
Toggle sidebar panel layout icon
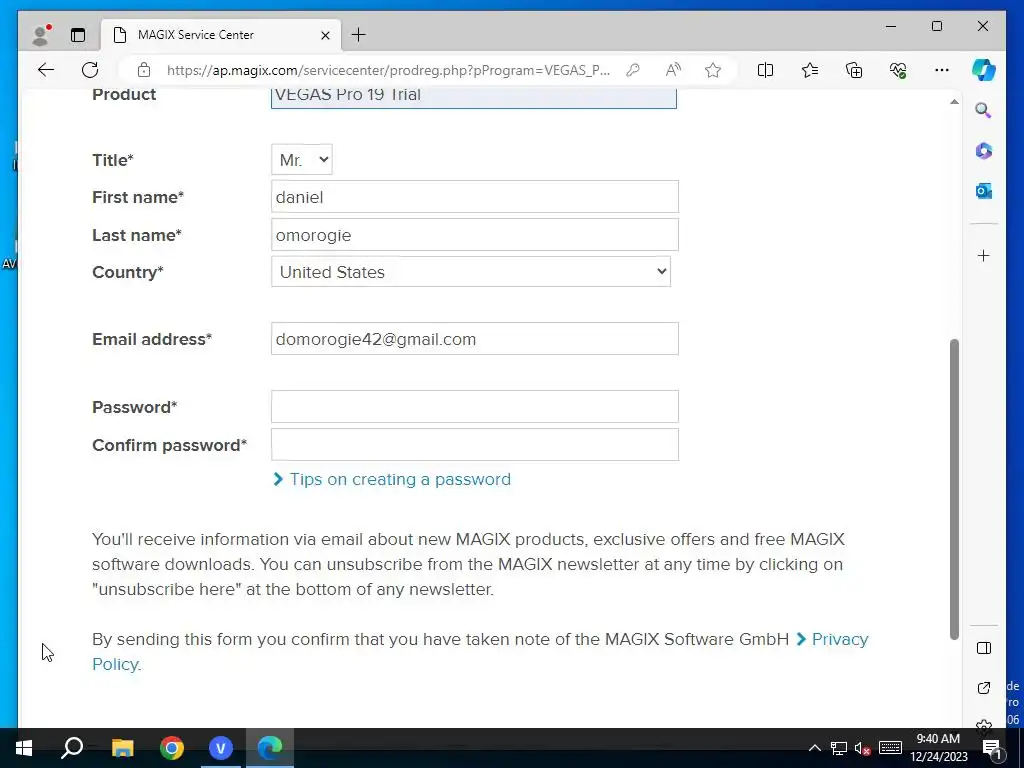984,648
